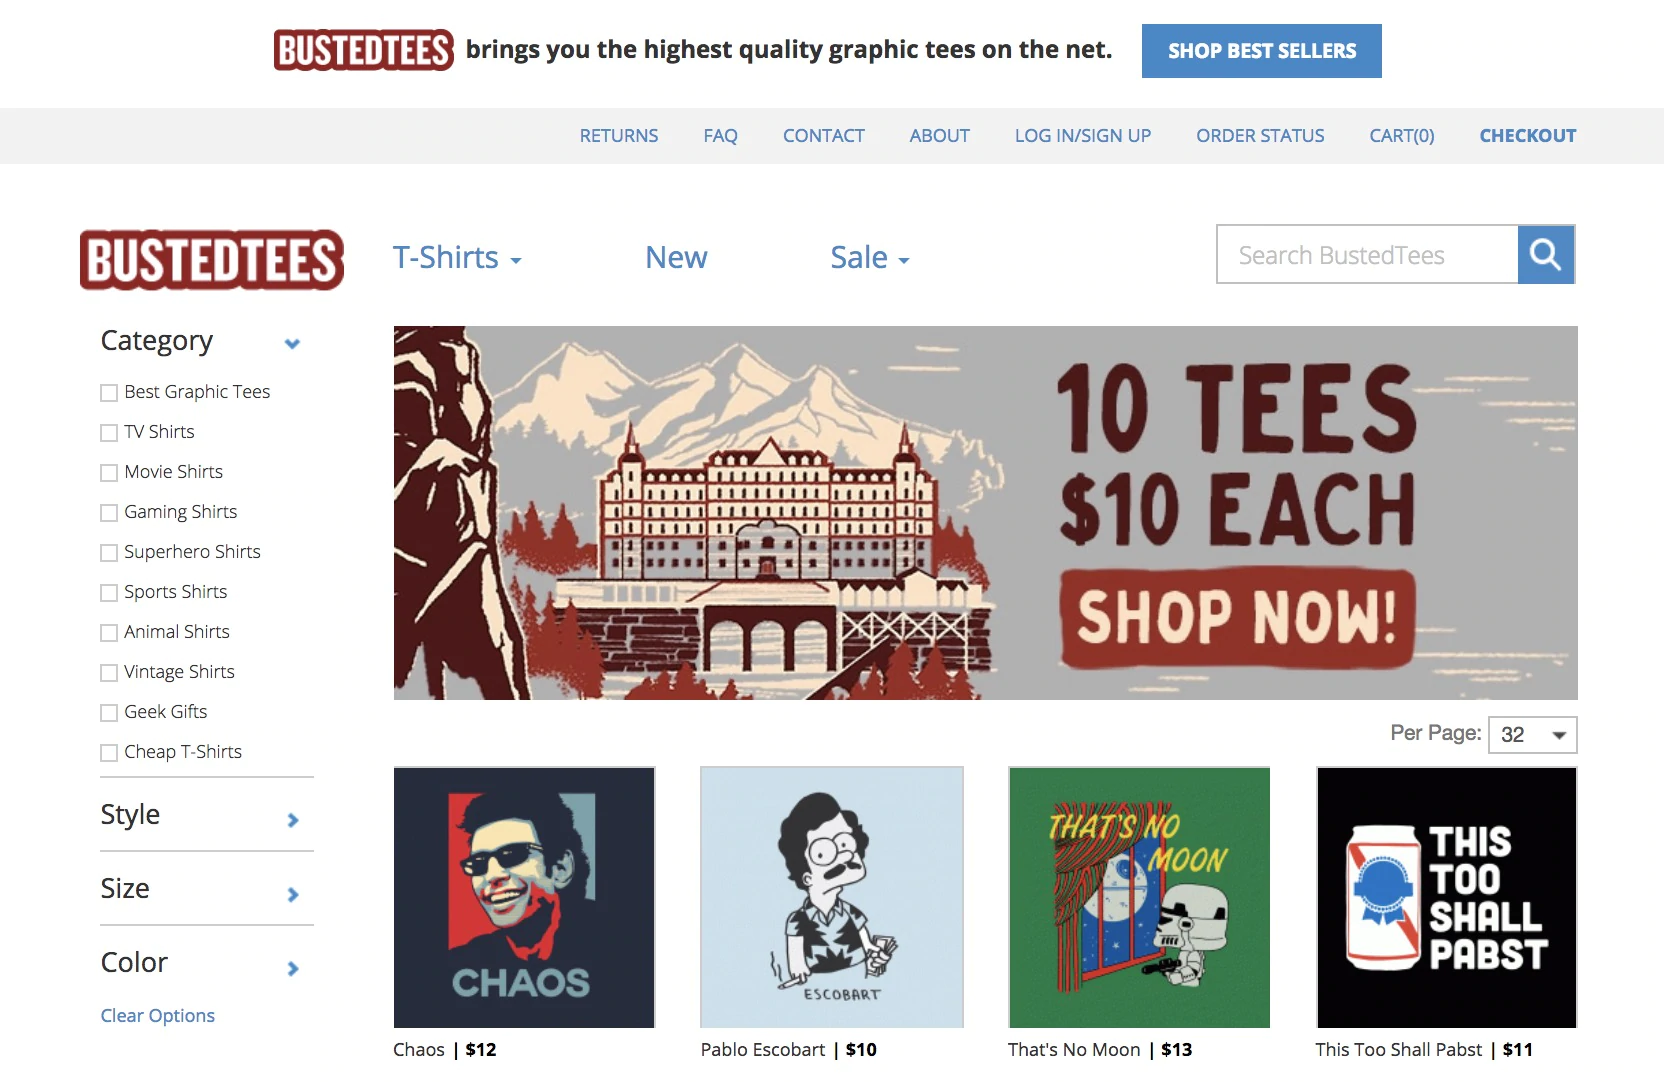Viewport: 1664px width, 1082px height.
Task: Open the Per Page dropdown
Action: (x=1532, y=735)
